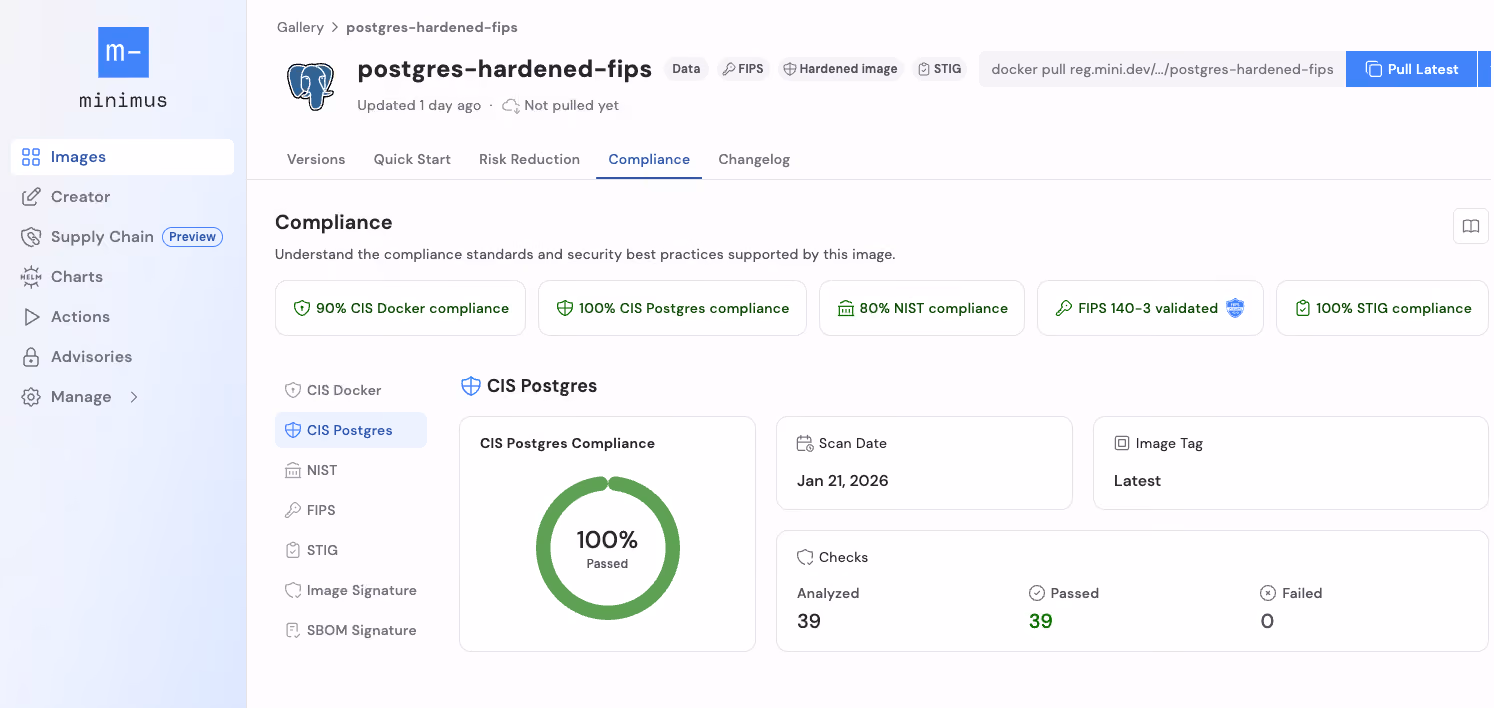
Task: Open the Creator pencil icon
Action: pos(31,197)
